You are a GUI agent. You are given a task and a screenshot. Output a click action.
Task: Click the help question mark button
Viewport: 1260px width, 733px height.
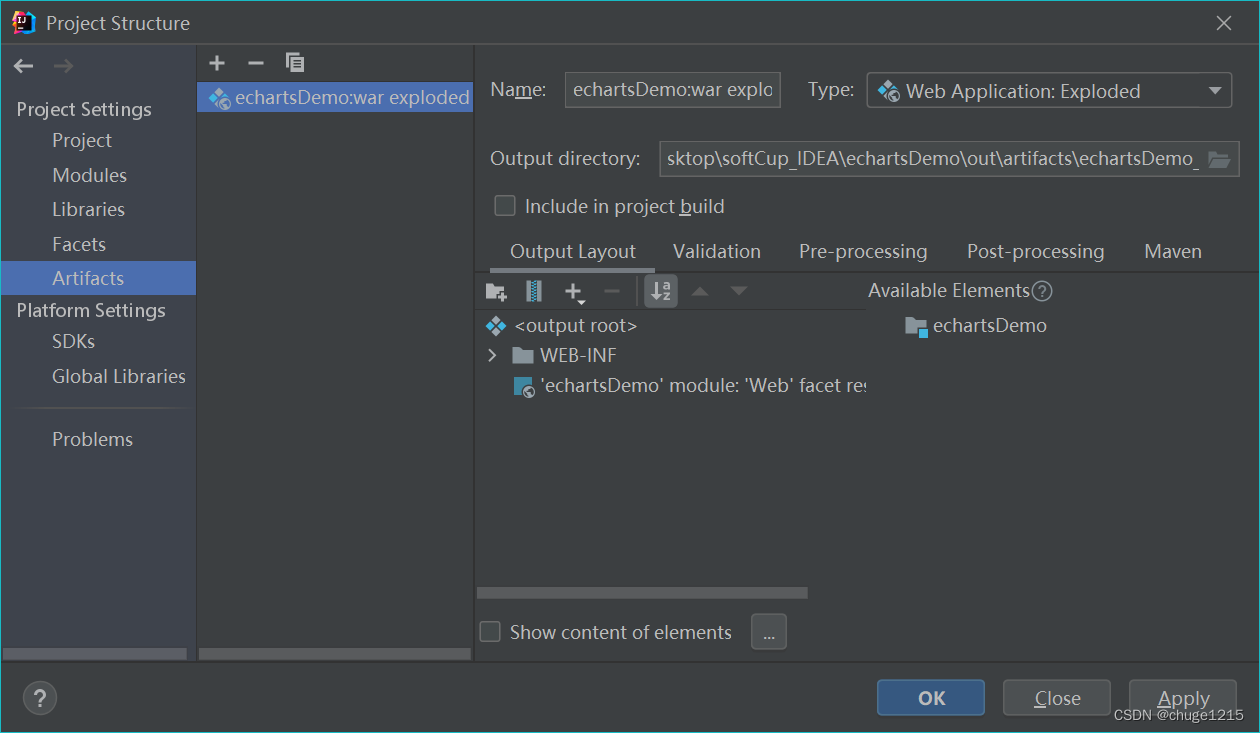click(x=40, y=698)
